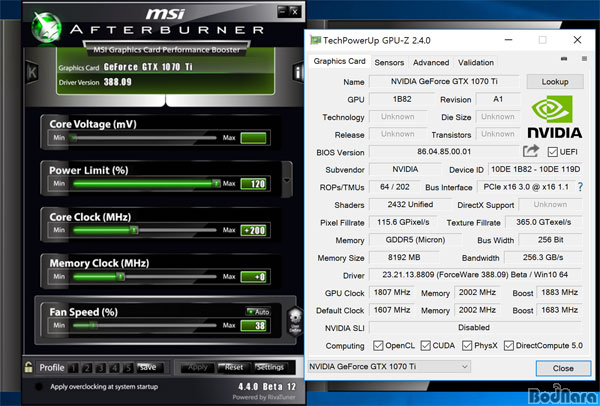600x406 pixels.
Task: Click the profile Save button
Action: tap(150, 367)
